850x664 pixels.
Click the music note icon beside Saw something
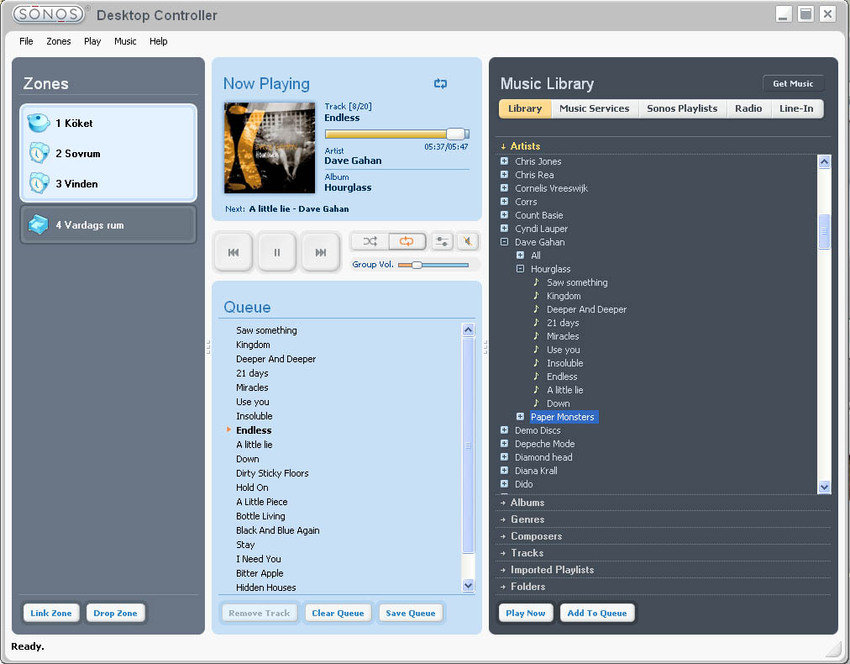click(536, 282)
